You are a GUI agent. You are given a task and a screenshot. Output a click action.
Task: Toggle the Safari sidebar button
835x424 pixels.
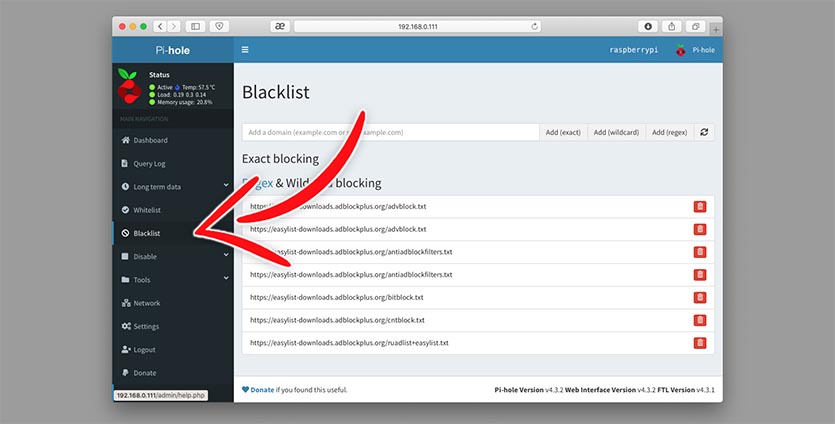[195, 26]
